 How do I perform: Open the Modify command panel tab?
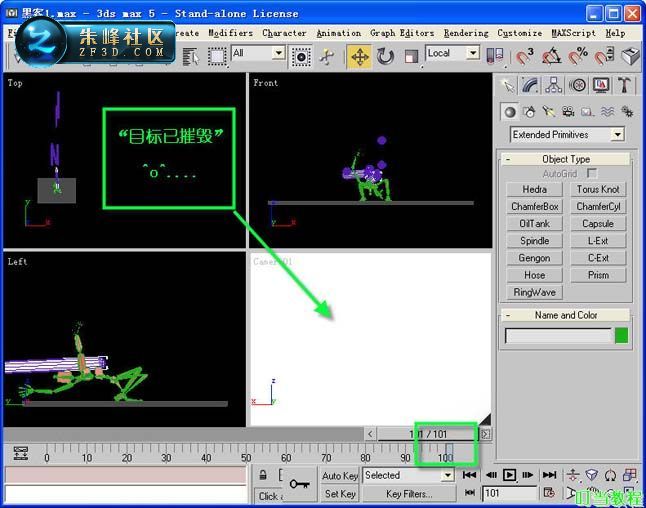[530, 86]
